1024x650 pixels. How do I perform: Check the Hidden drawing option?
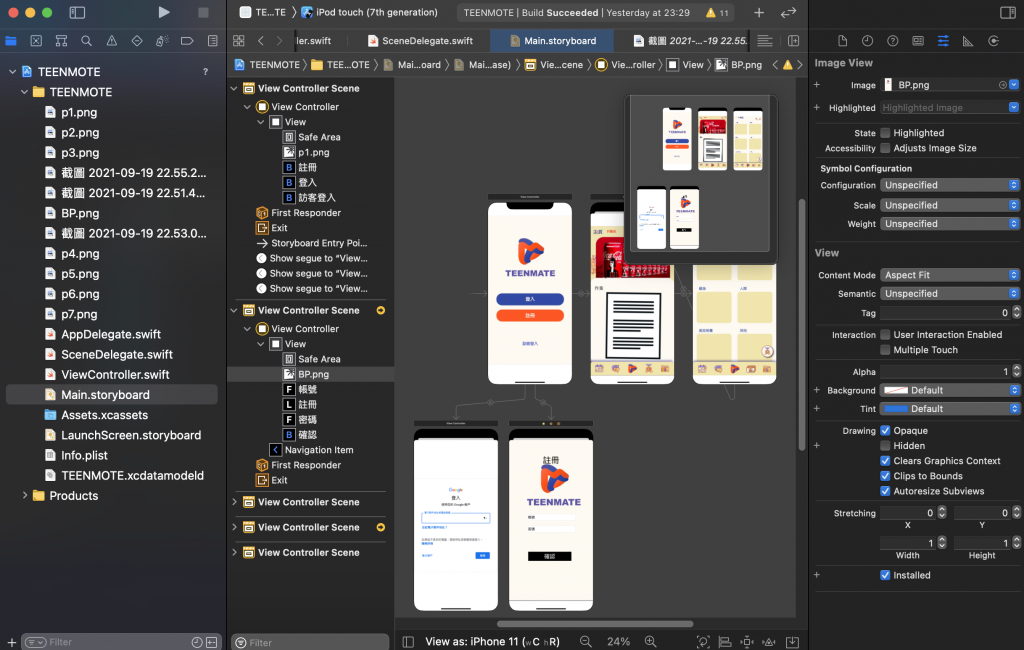tap(885, 446)
